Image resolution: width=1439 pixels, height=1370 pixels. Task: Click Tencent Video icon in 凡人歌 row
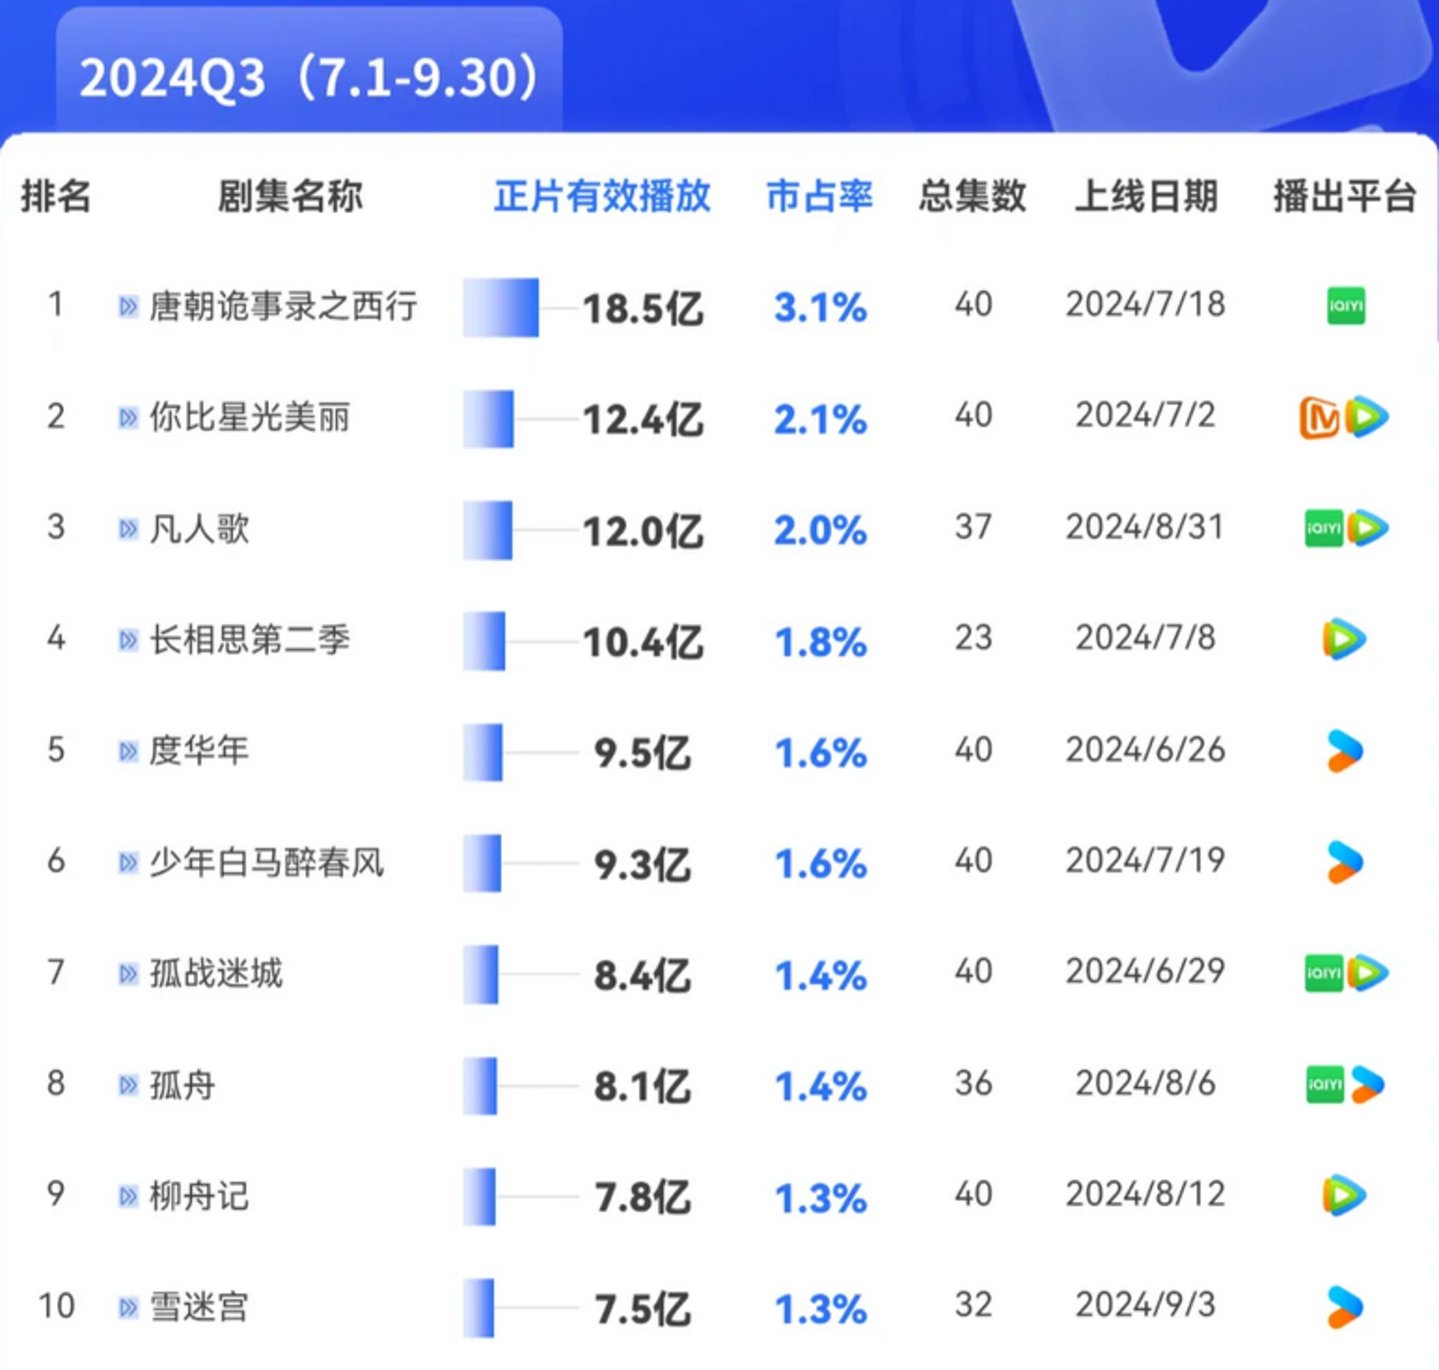(x=1367, y=528)
